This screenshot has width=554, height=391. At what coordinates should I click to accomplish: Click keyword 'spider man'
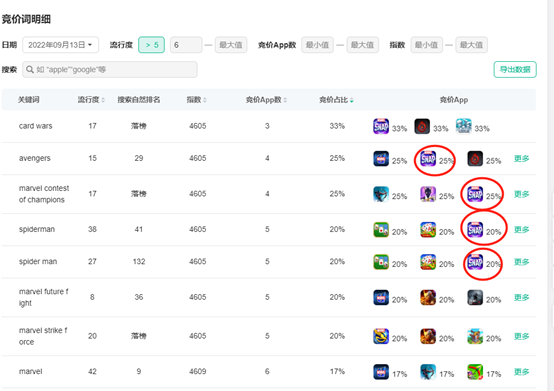[x=38, y=262]
